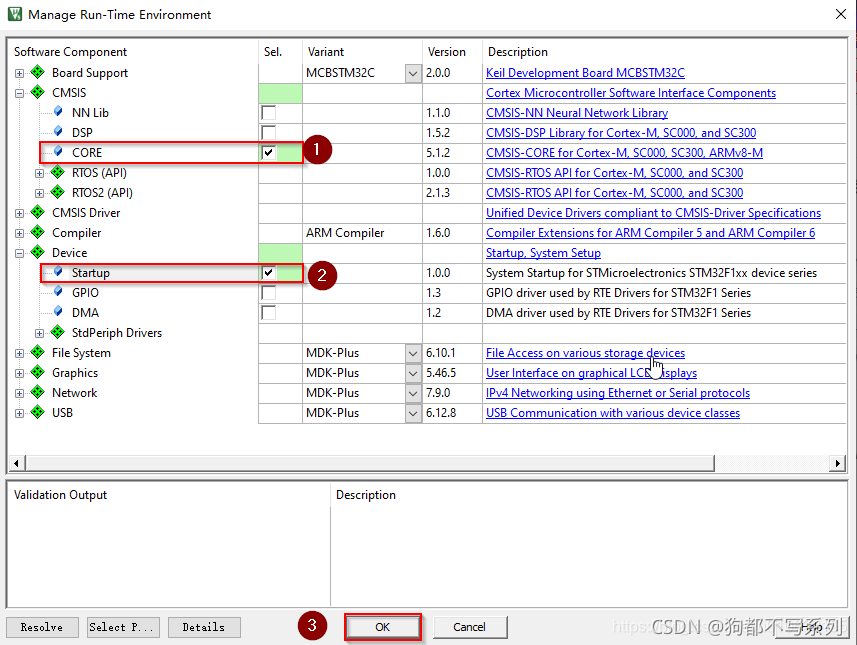
Task: Click the Cancel button
Action: point(469,627)
